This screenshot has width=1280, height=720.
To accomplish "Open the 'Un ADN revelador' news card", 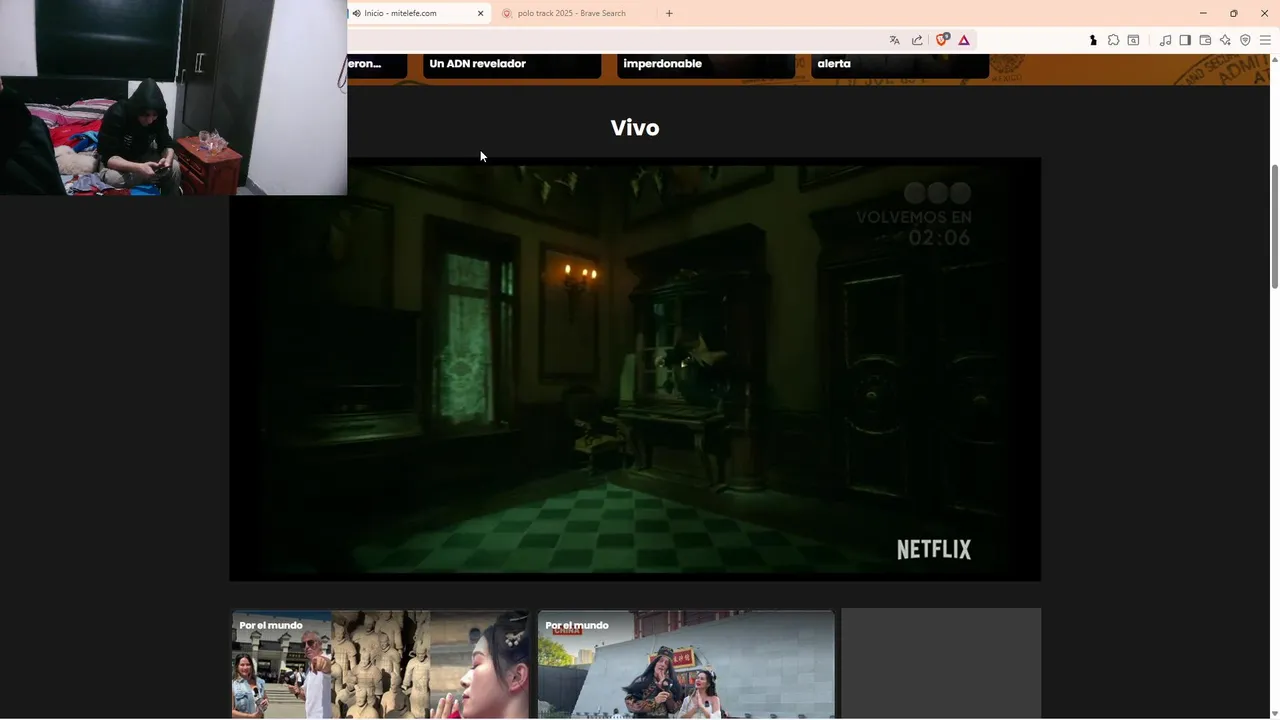I will tap(512, 65).
